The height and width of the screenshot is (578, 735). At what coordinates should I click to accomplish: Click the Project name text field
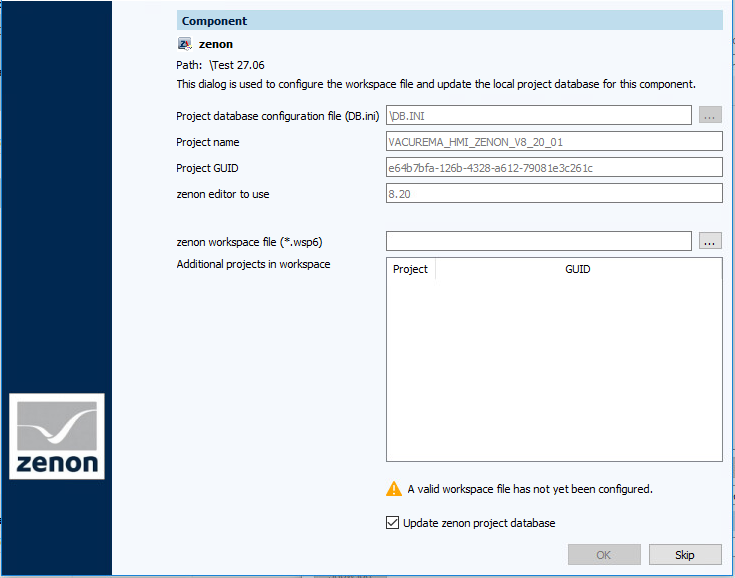point(553,142)
